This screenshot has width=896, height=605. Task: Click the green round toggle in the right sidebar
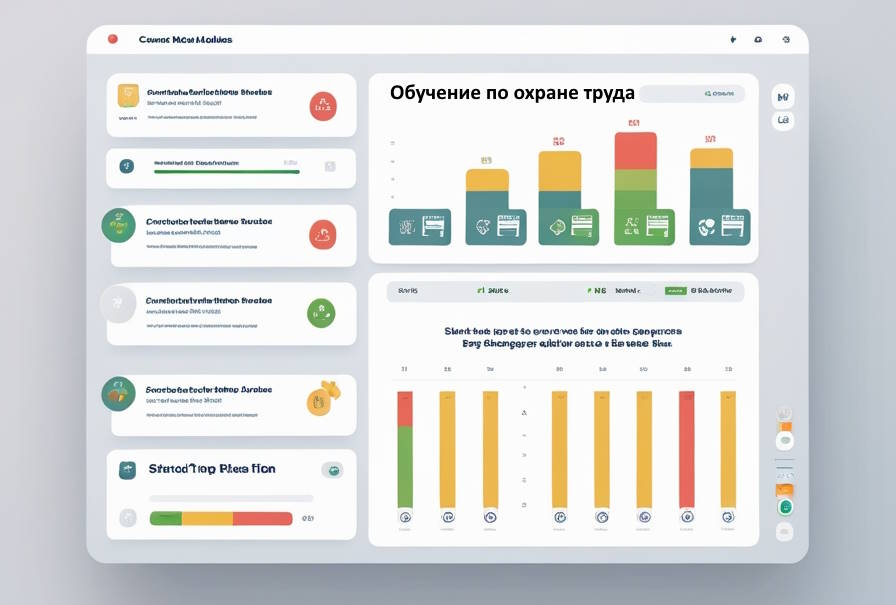click(786, 507)
